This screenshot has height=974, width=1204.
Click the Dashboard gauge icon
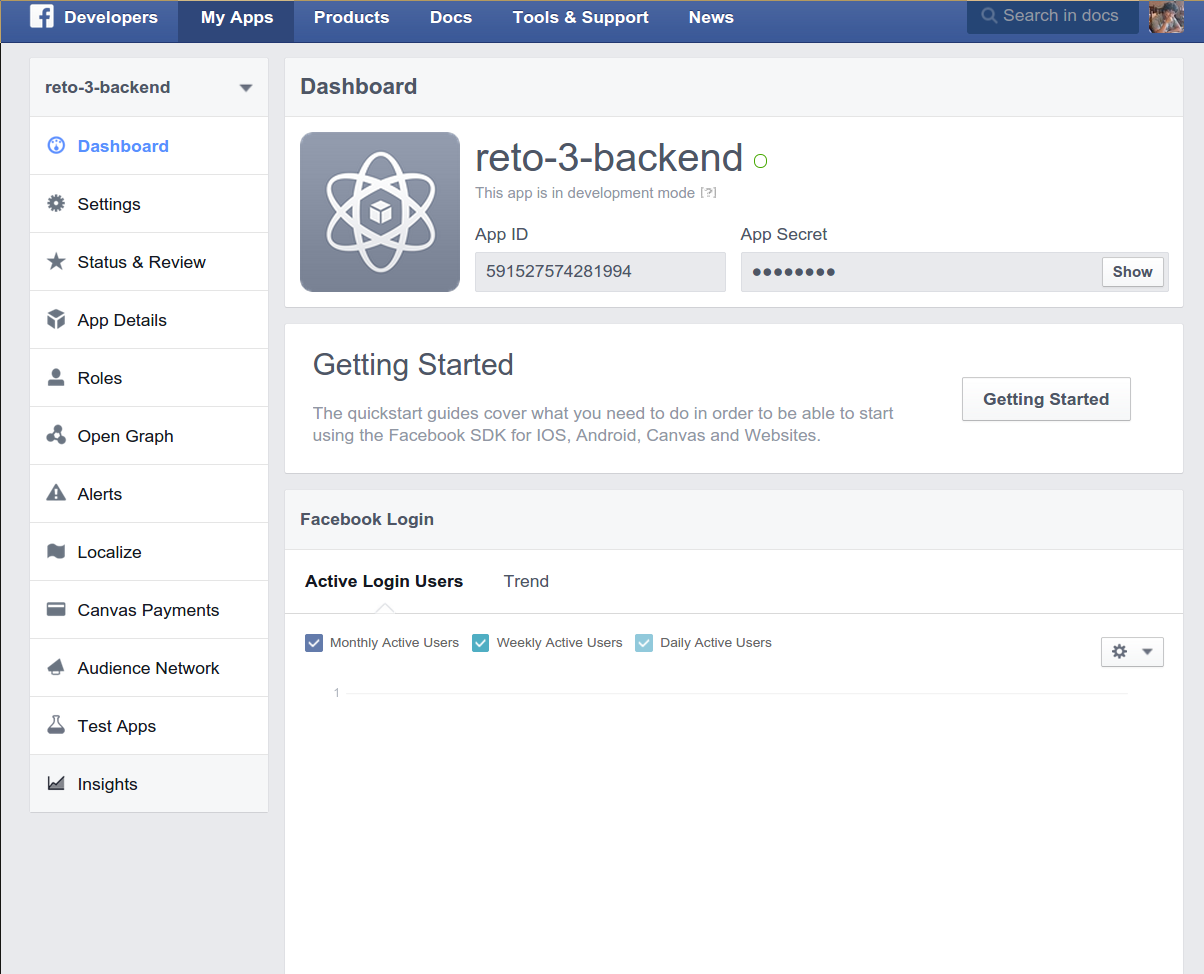tap(56, 145)
